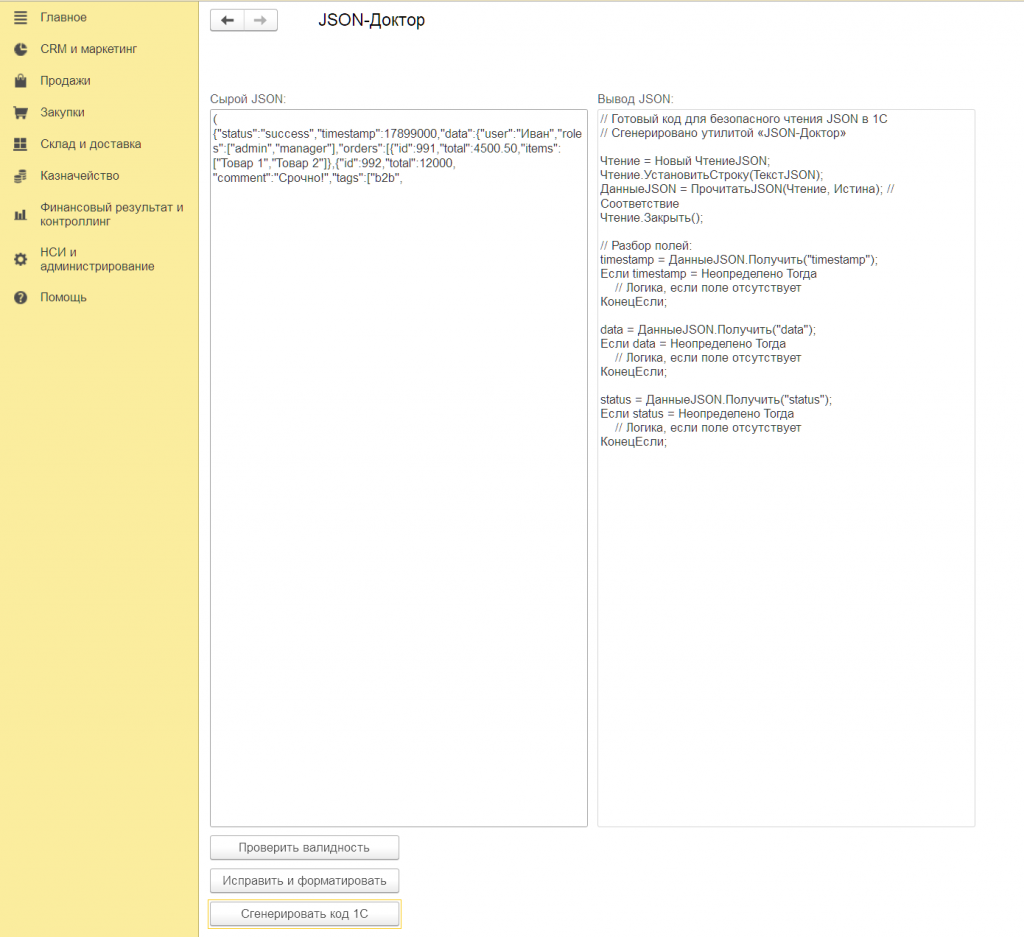
Task: Go back with the left arrow
Action: coord(227,20)
